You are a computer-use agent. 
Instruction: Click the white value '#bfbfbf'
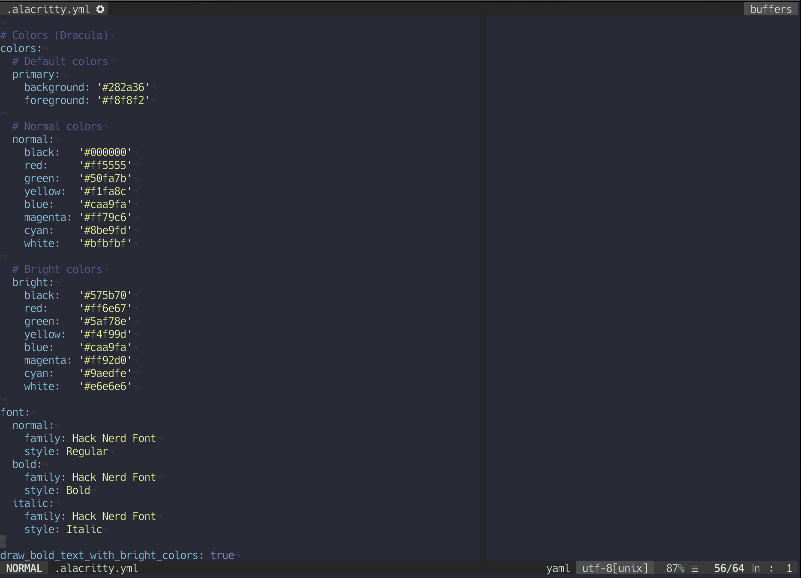pos(105,244)
